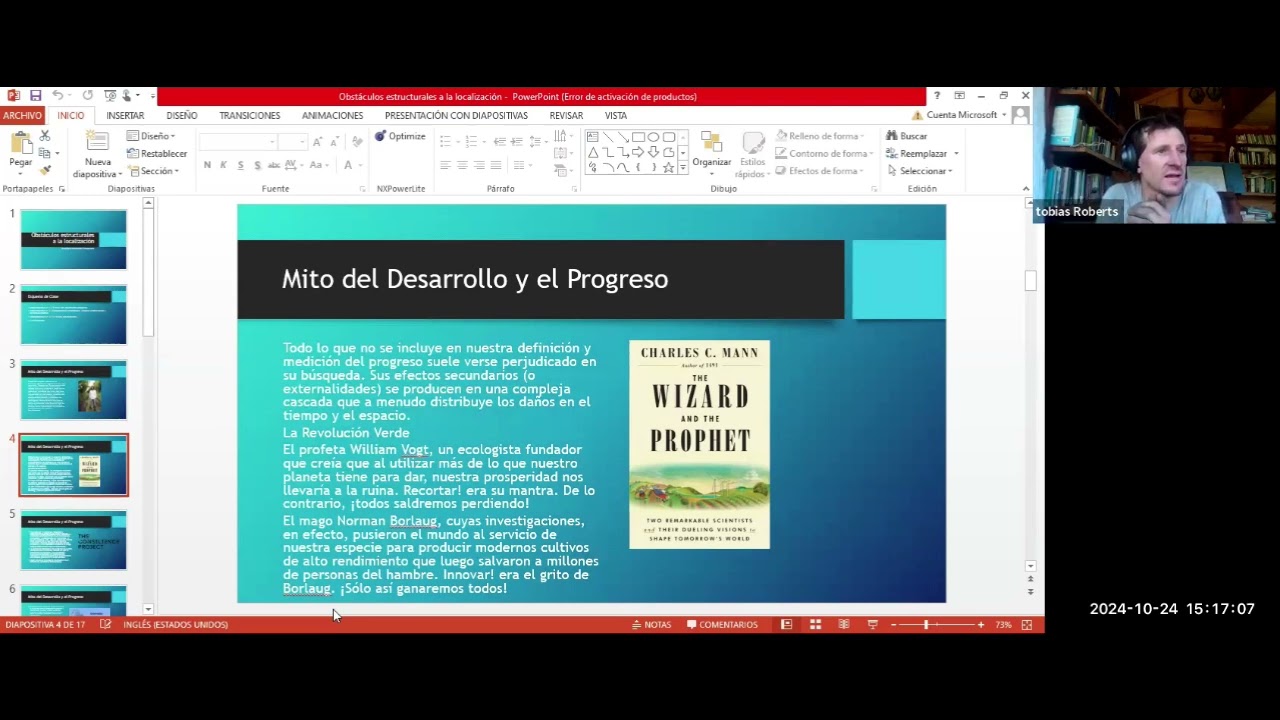Screen dimensions: 1280x720
Task: Open the INSERTAR ribbon tab
Action: click(125, 116)
